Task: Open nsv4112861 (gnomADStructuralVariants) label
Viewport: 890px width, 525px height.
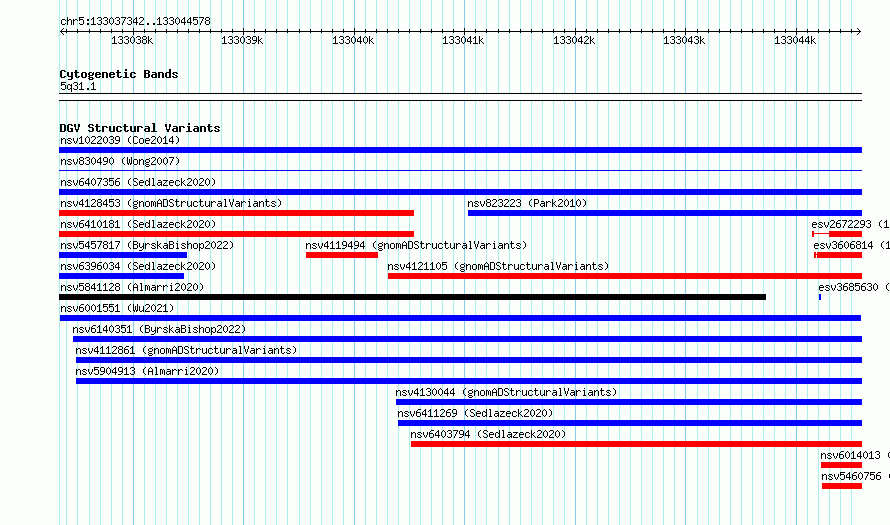Action: click(x=186, y=350)
